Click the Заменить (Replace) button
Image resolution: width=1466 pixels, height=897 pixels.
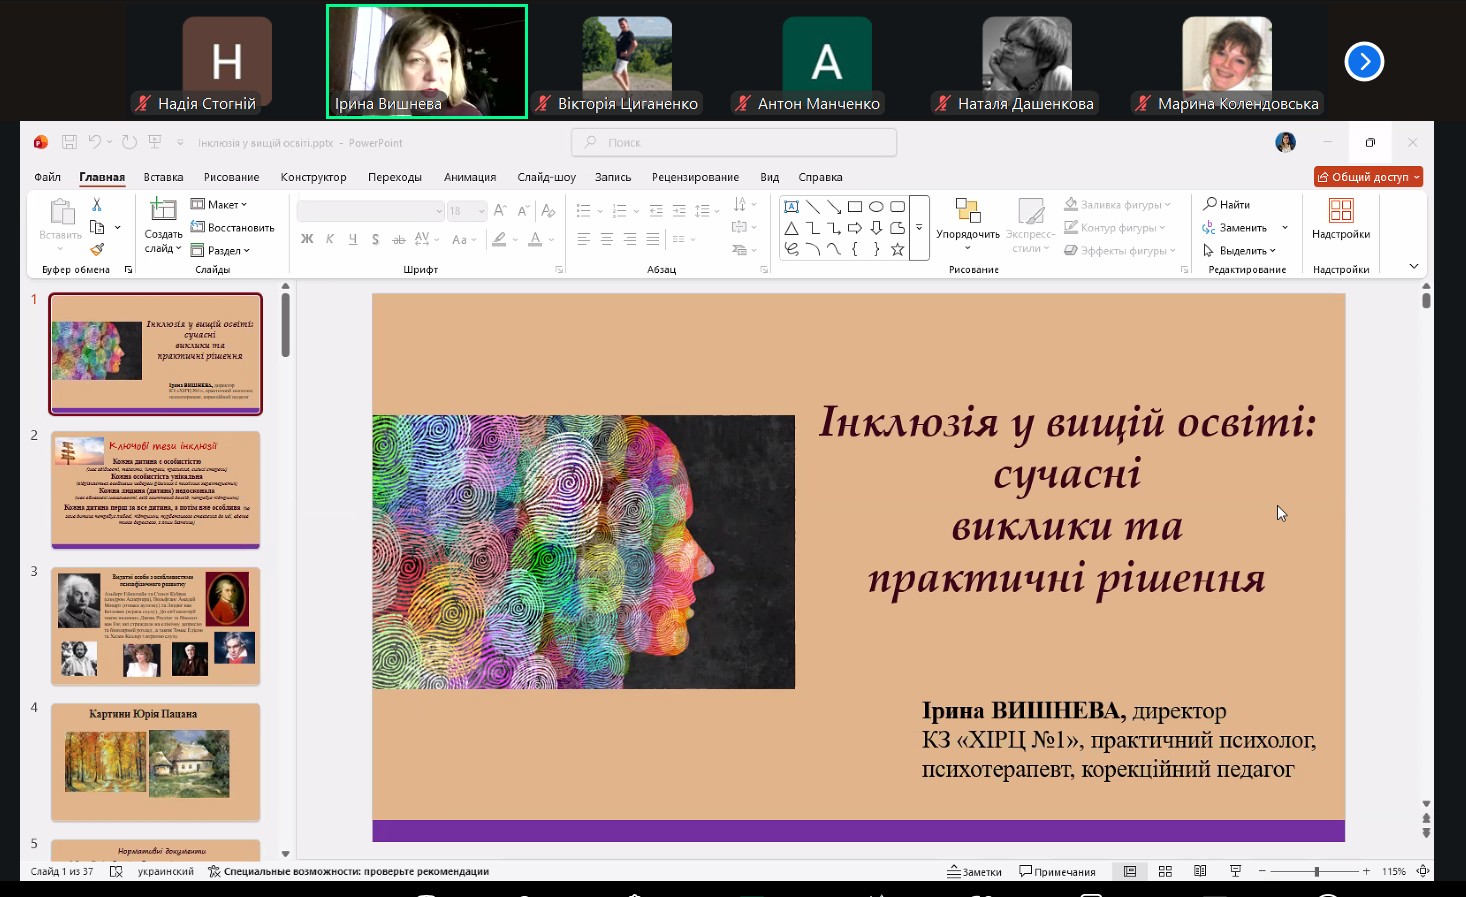click(1243, 227)
